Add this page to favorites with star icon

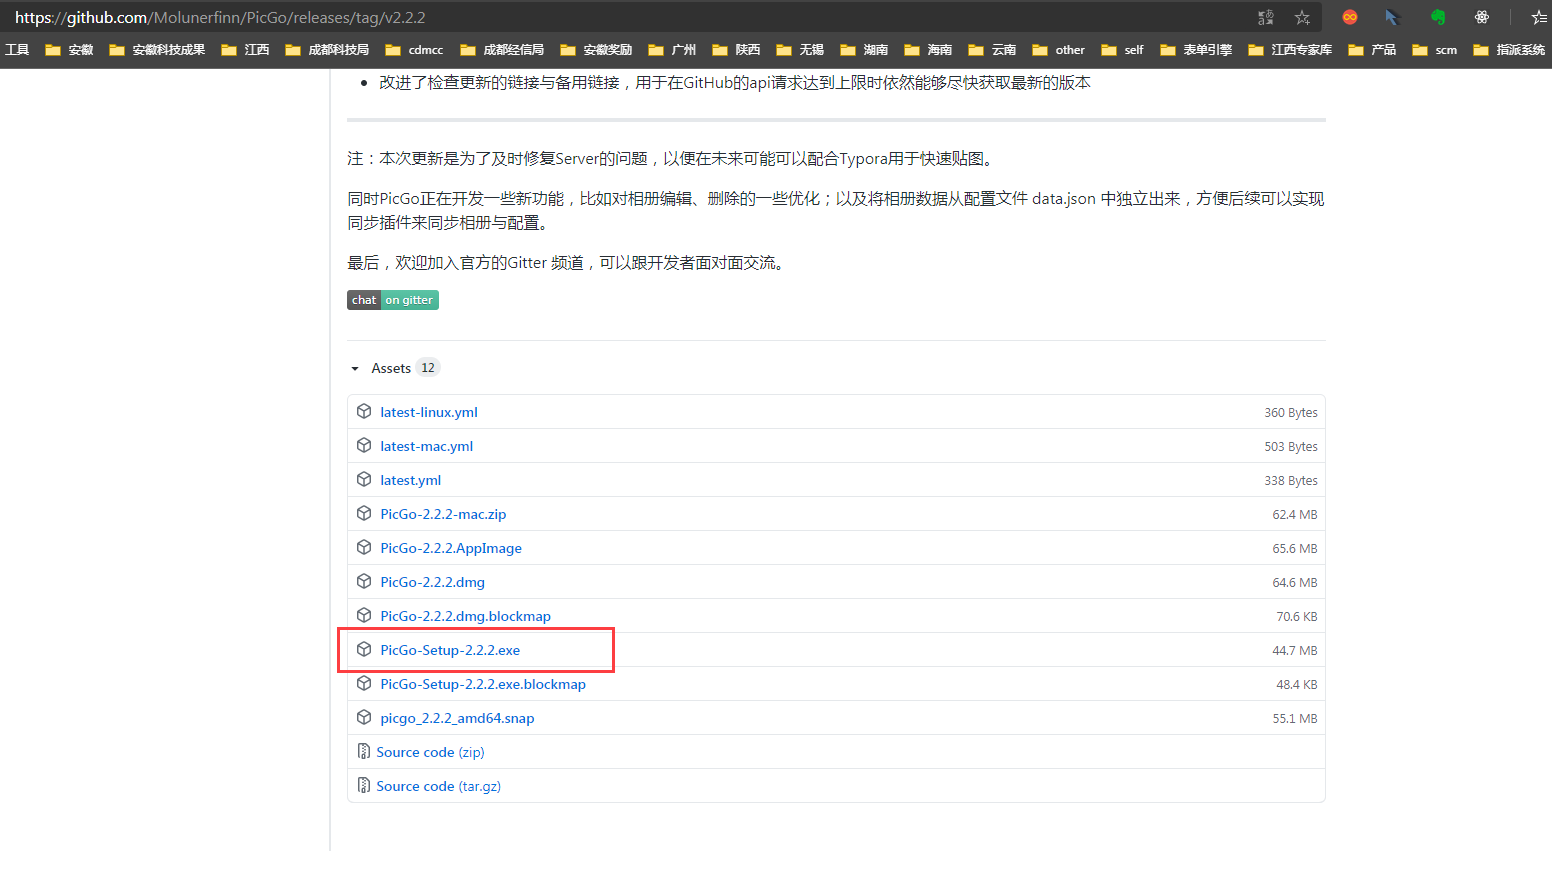tap(1302, 17)
